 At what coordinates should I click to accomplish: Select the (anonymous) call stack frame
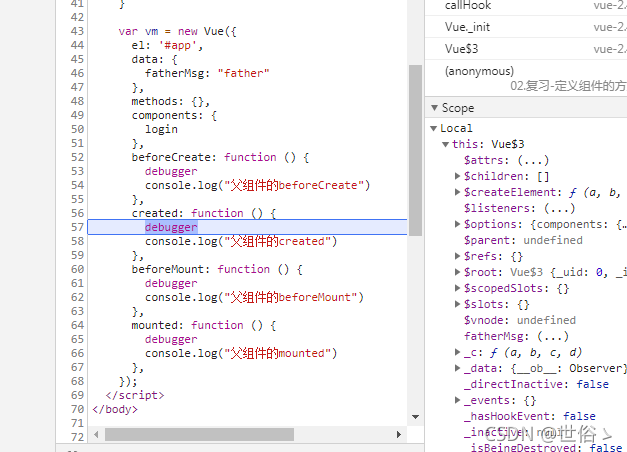pos(526,78)
